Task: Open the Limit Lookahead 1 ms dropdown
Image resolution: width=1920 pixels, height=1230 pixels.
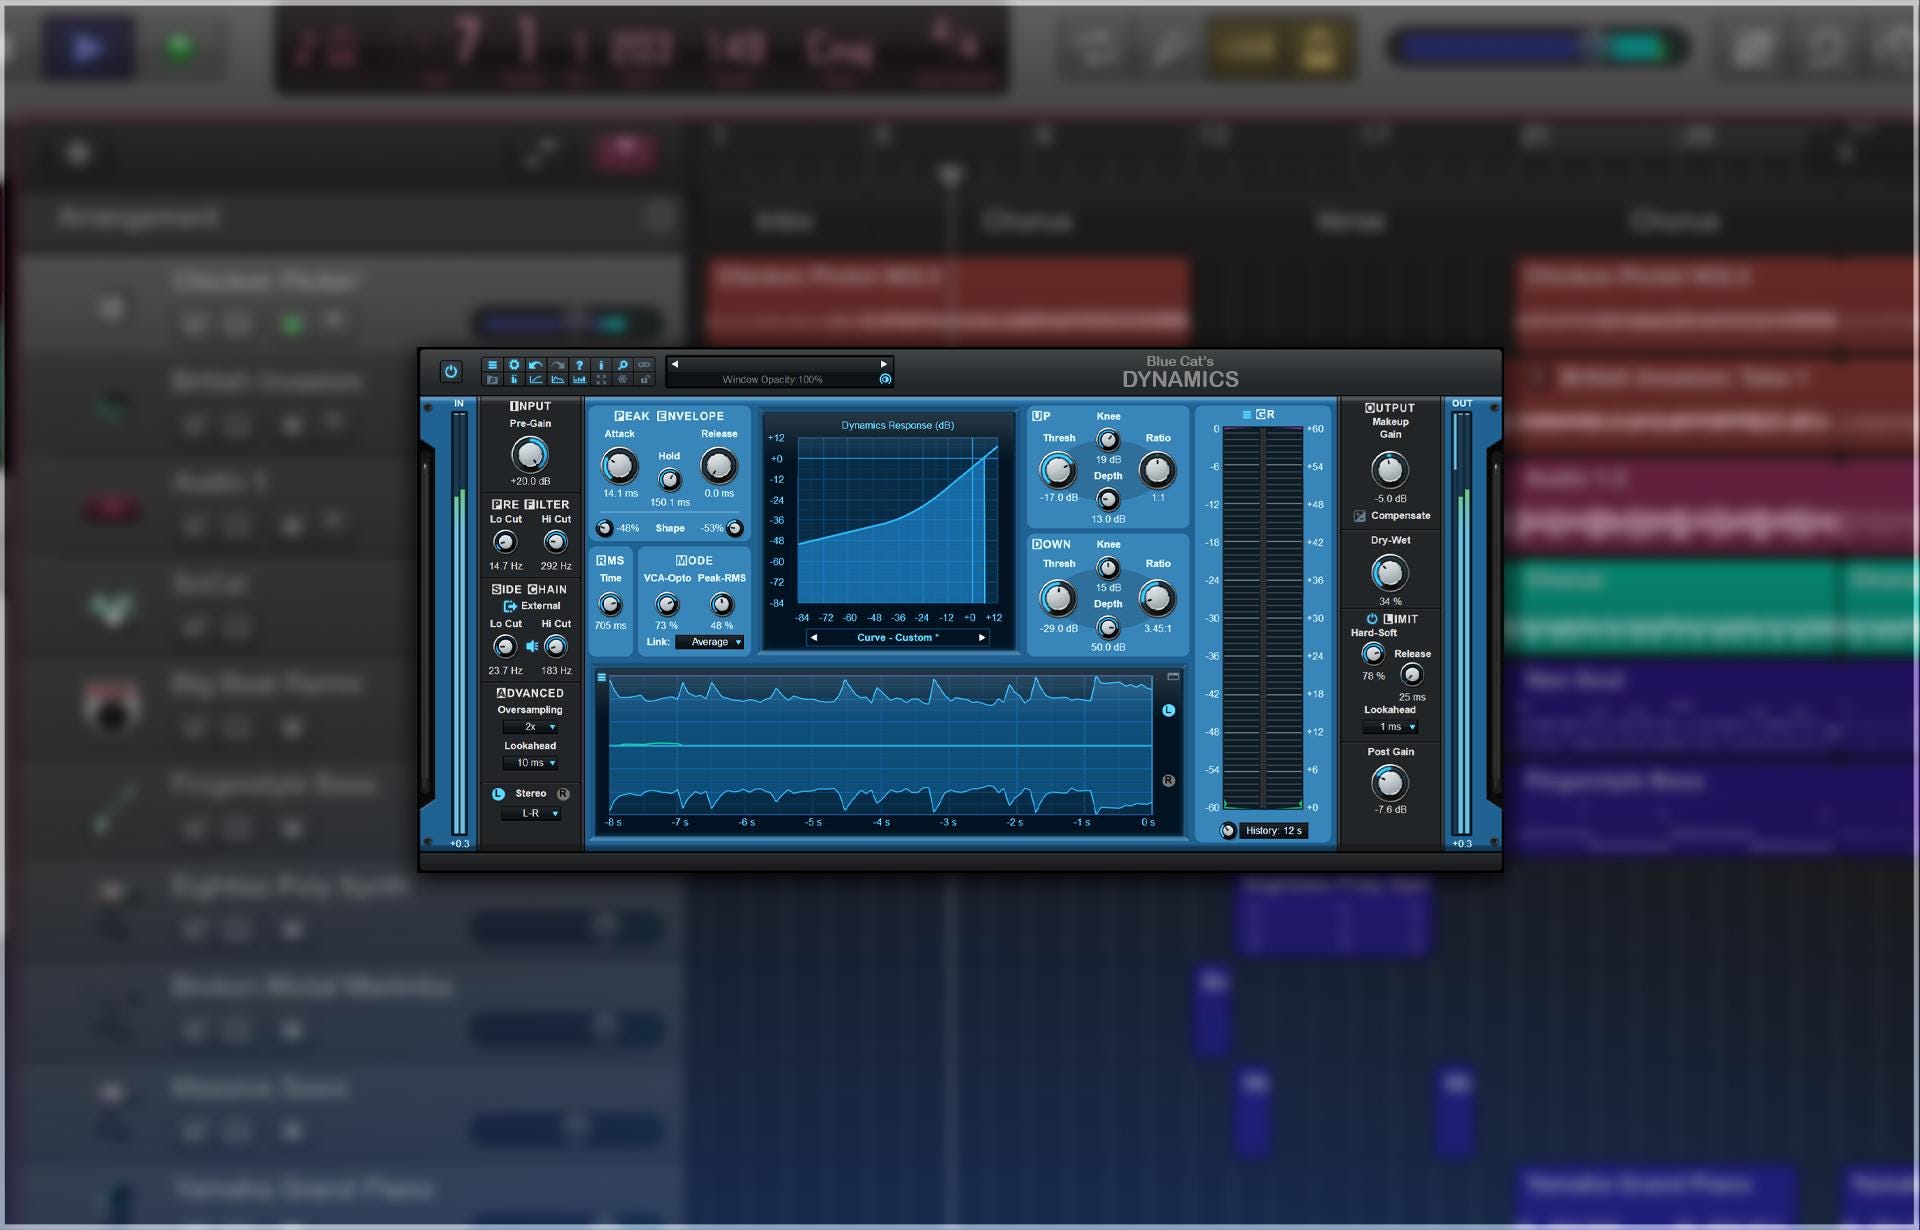Action: tap(1390, 727)
